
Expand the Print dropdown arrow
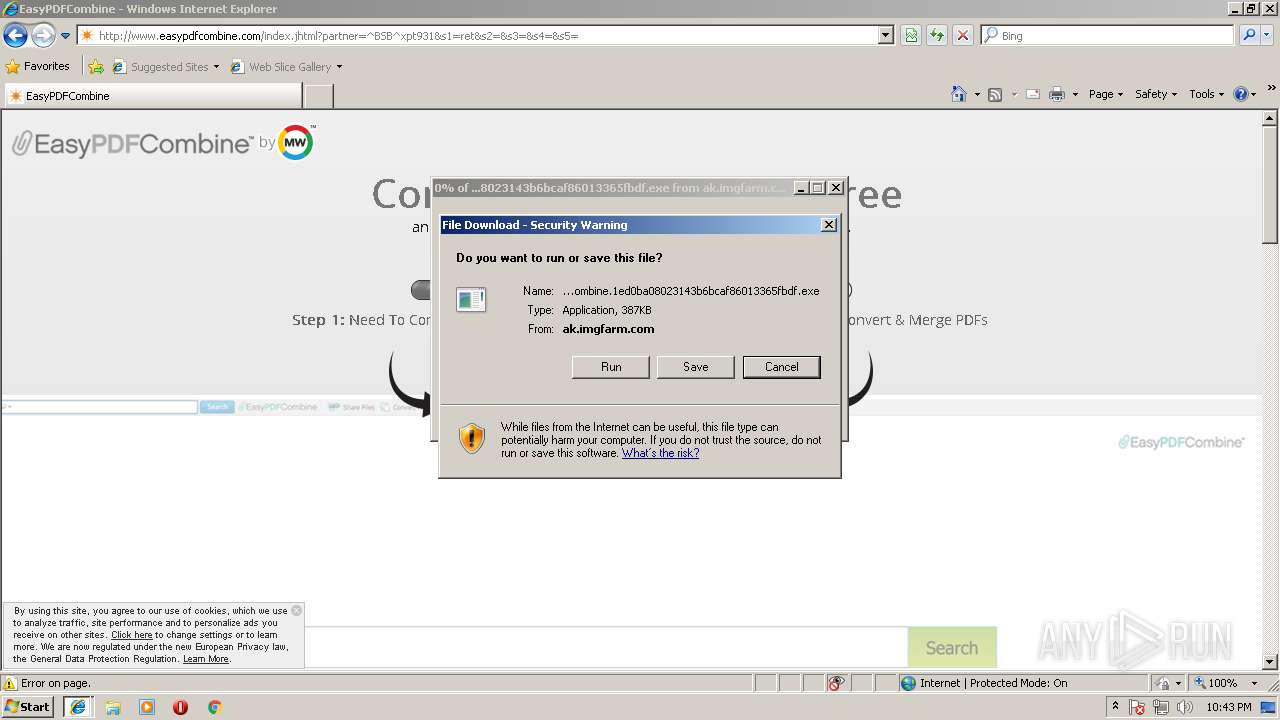(1075, 94)
